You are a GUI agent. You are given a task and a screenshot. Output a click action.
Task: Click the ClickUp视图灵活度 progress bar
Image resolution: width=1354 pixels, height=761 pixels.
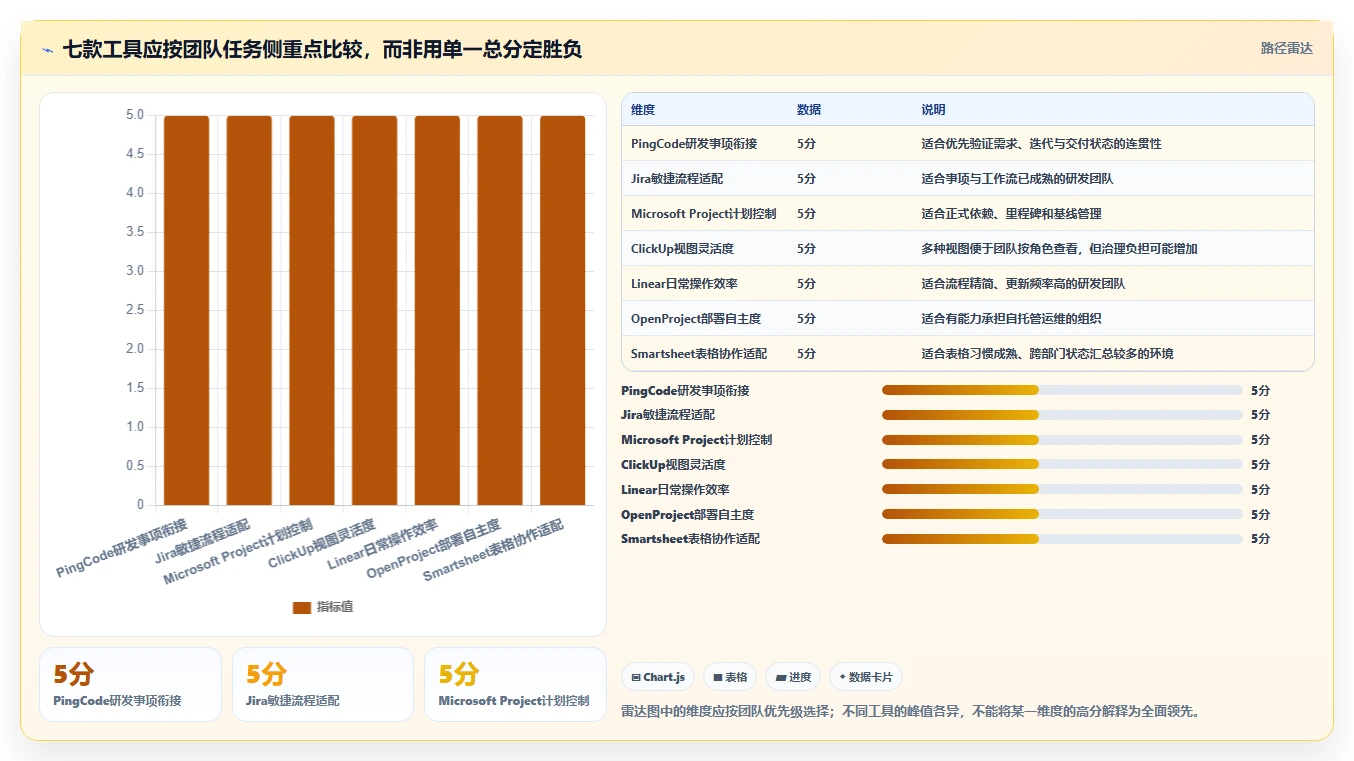[x=1062, y=465]
